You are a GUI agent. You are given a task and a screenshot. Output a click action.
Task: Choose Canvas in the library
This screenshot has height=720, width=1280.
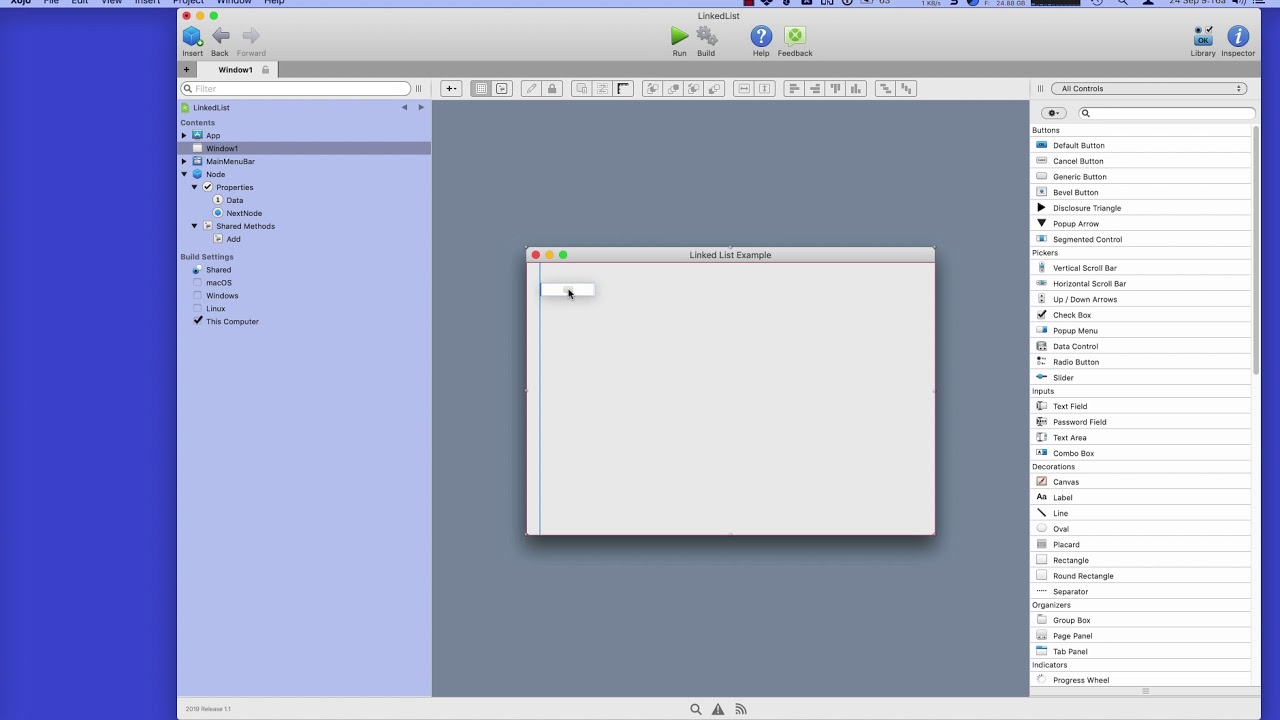click(1140, 482)
